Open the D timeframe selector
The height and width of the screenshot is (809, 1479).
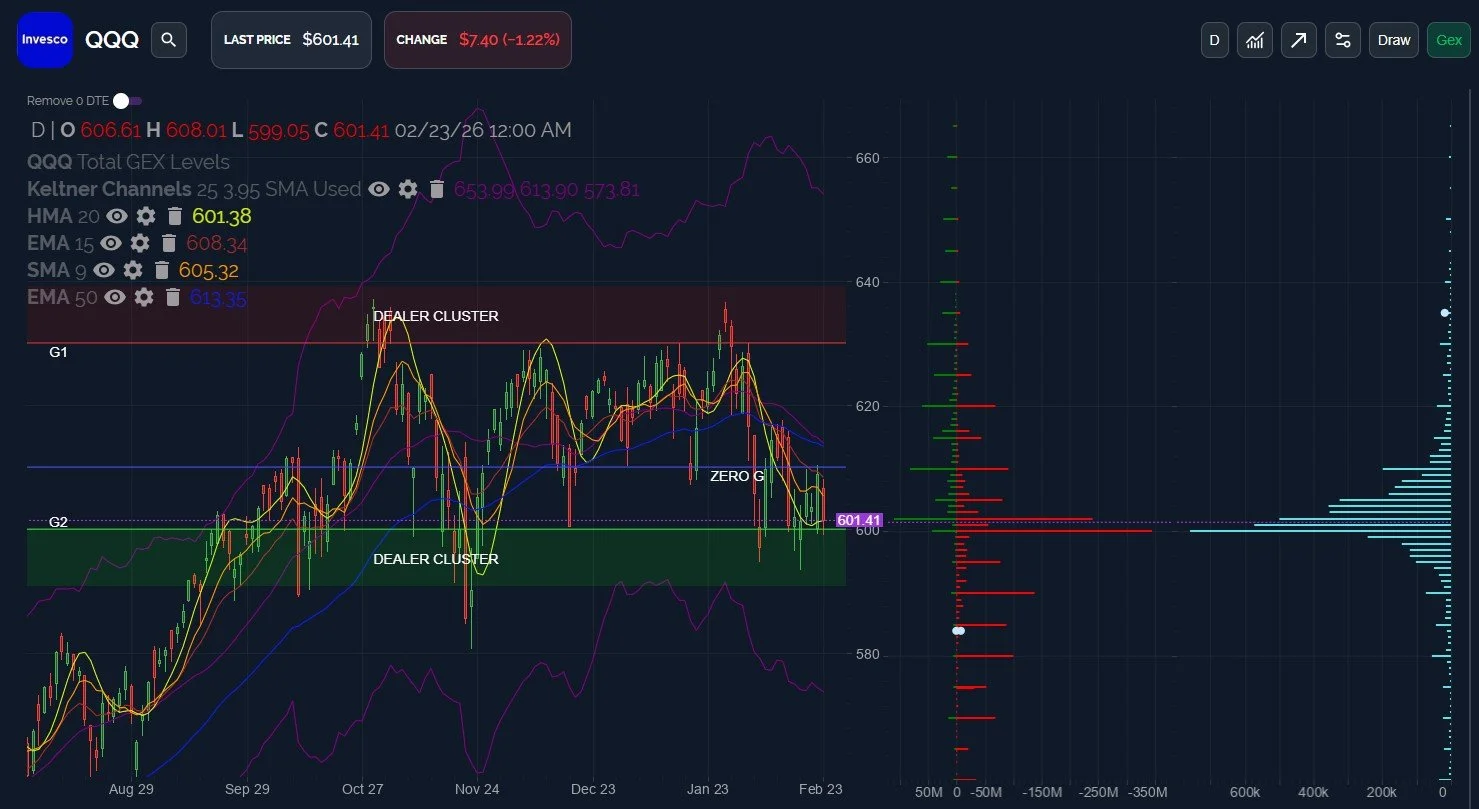1214,40
